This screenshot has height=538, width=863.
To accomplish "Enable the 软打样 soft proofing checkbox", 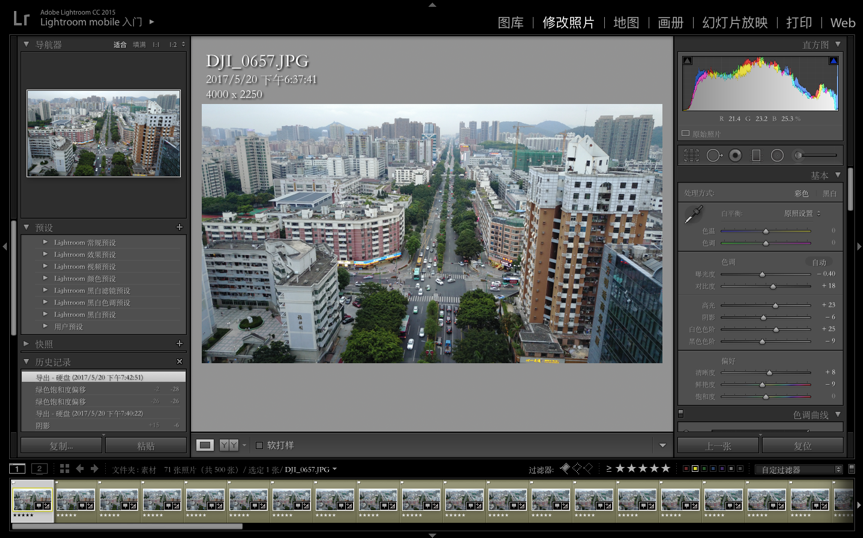I will [x=260, y=445].
